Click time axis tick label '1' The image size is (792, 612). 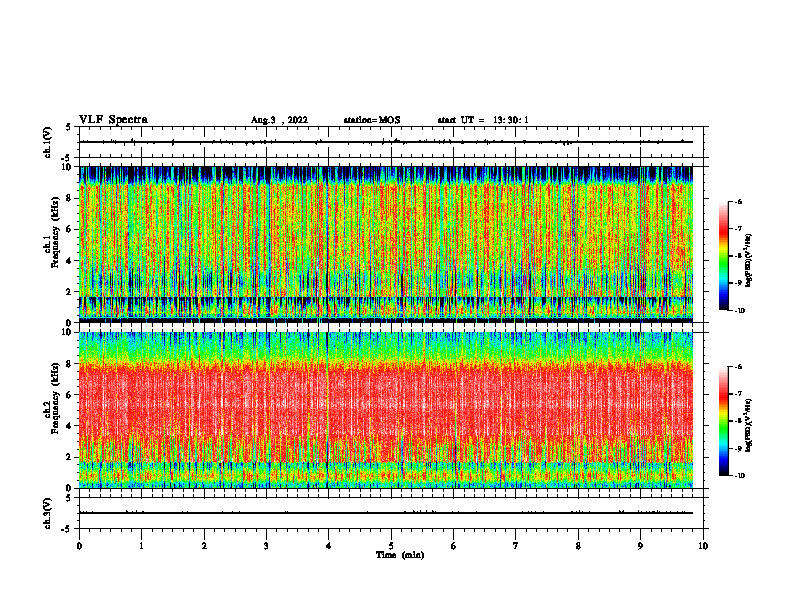pos(141,546)
